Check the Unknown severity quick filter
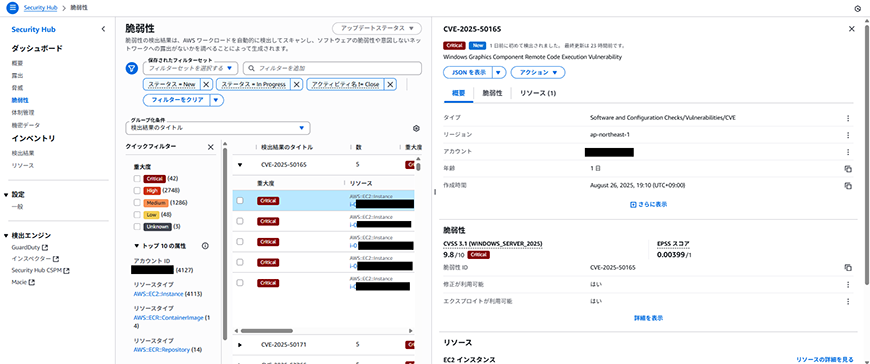 pos(137,226)
